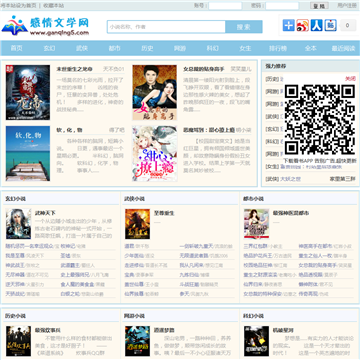Image resolution: width=360 pixels, height=360 pixels.
Task: Share via the Renren icon
Action: pos(316,25)
